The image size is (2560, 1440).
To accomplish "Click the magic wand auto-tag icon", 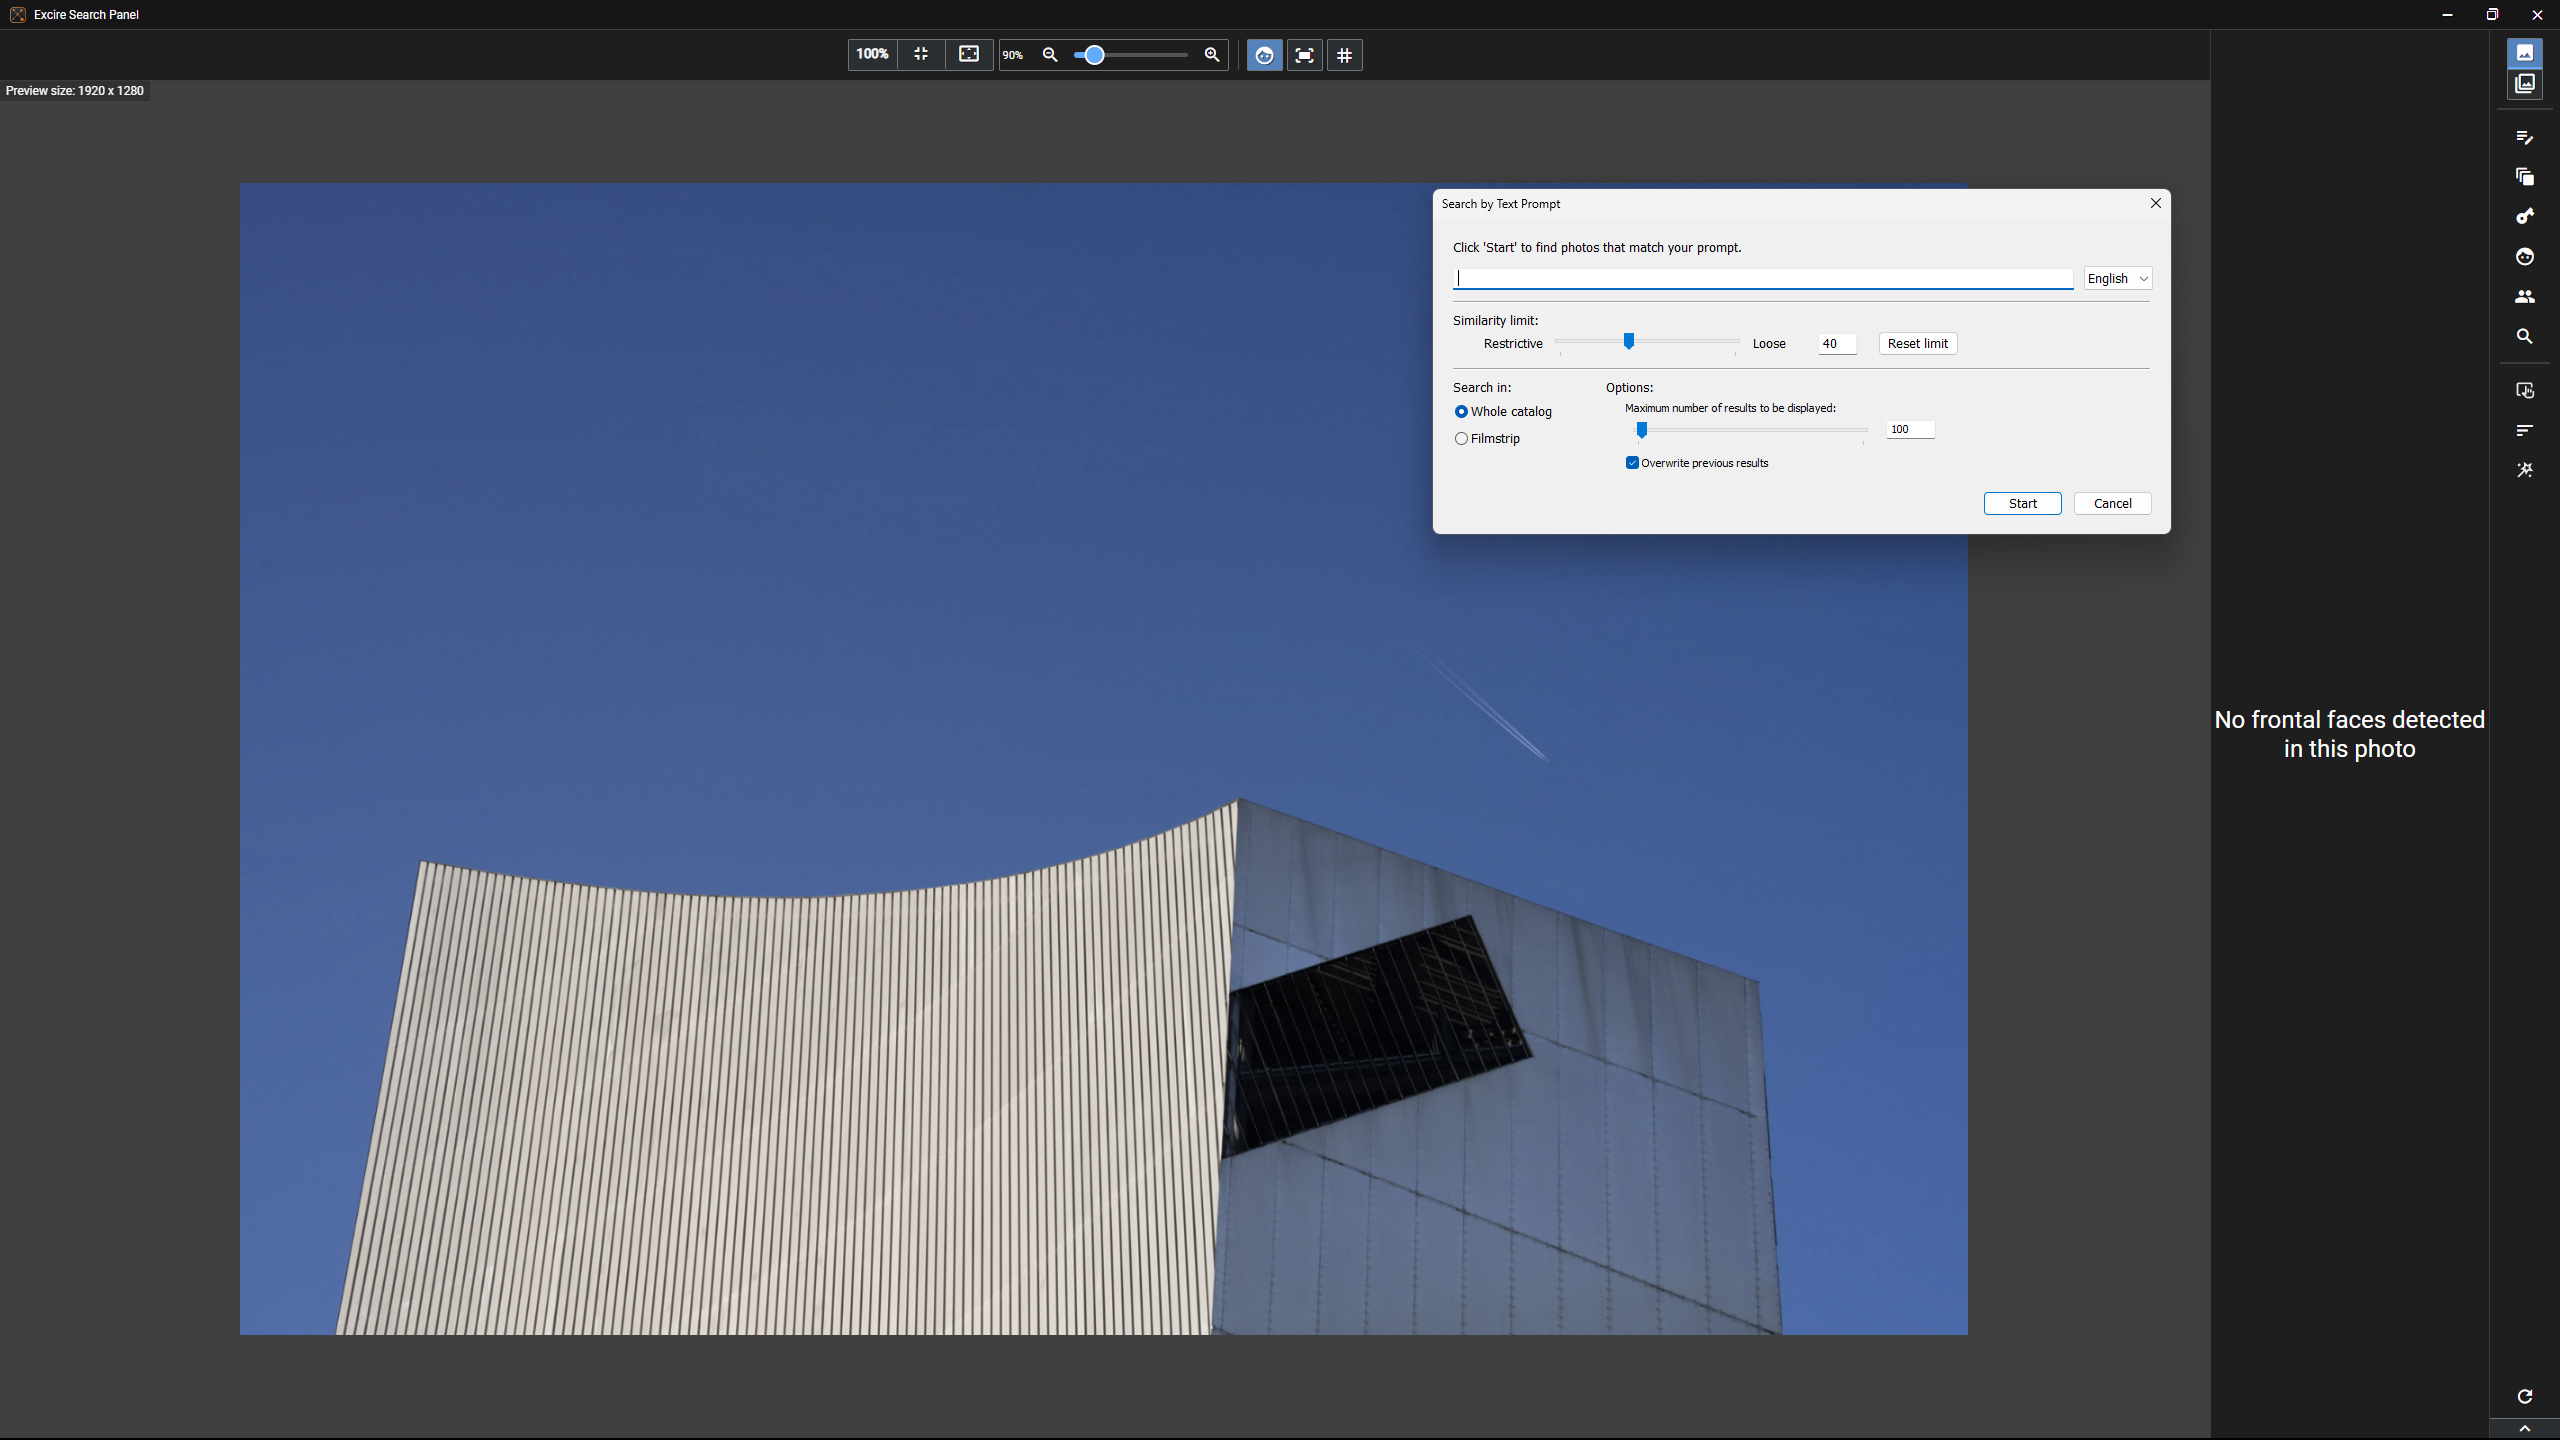I will click(x=2525, y=470).
